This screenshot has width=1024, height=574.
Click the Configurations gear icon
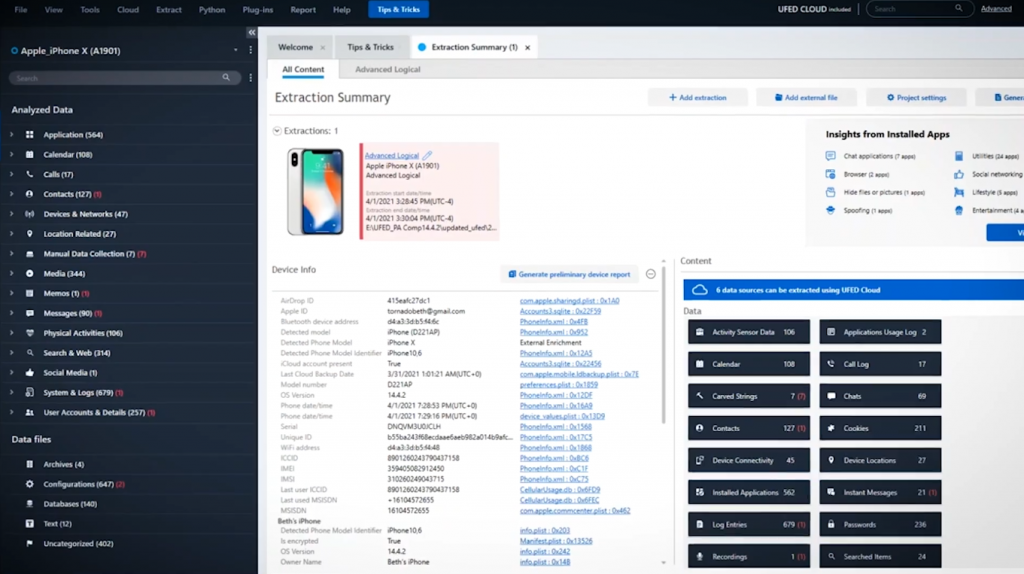29,484
